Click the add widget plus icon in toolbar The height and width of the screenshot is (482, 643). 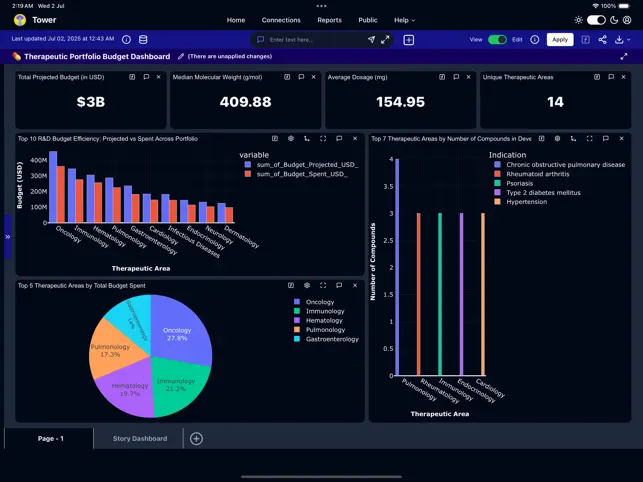409,40
